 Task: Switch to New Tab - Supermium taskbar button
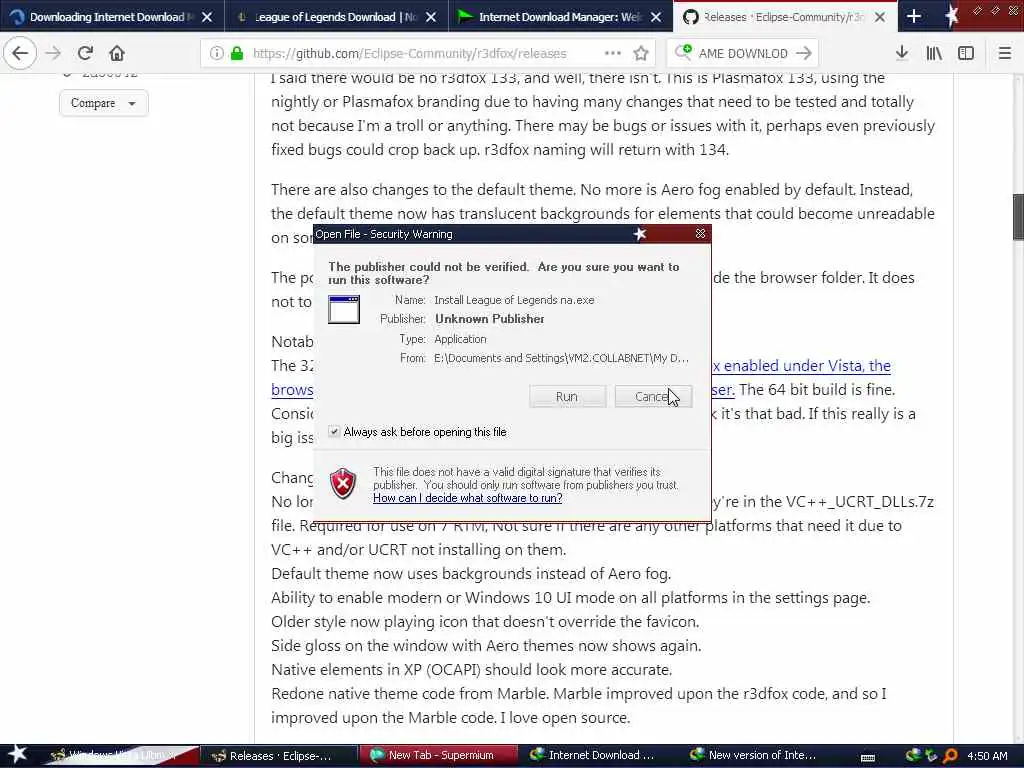tap(438, 755)
